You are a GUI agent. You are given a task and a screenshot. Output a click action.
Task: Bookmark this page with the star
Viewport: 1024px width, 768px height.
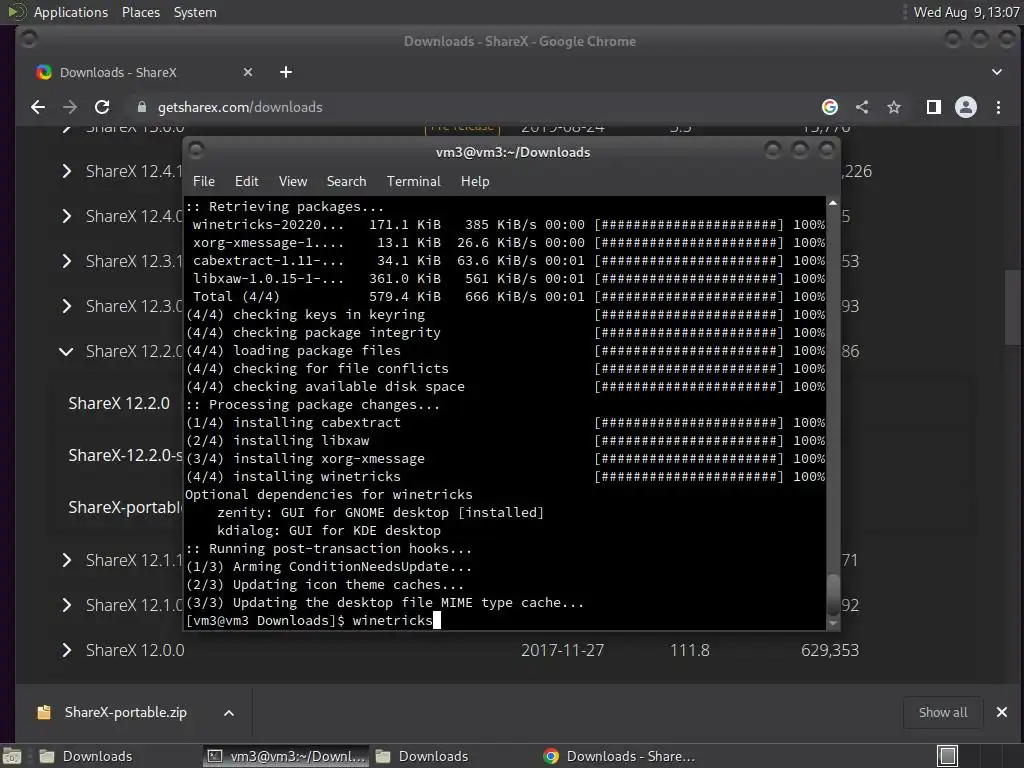[x=894, y=107]
